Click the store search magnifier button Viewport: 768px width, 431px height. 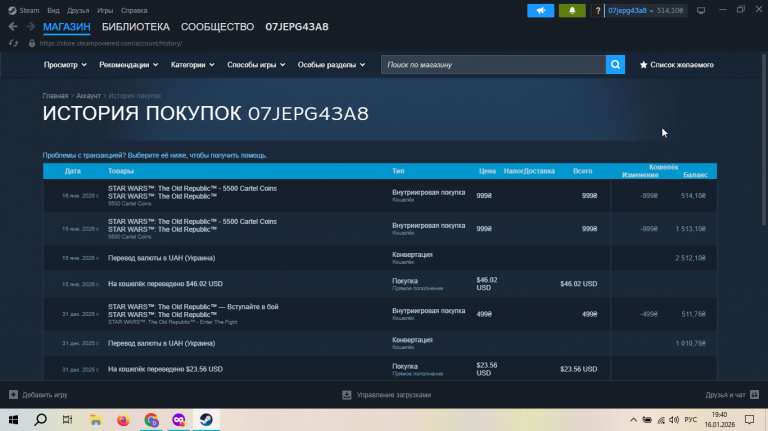(615, 65)
